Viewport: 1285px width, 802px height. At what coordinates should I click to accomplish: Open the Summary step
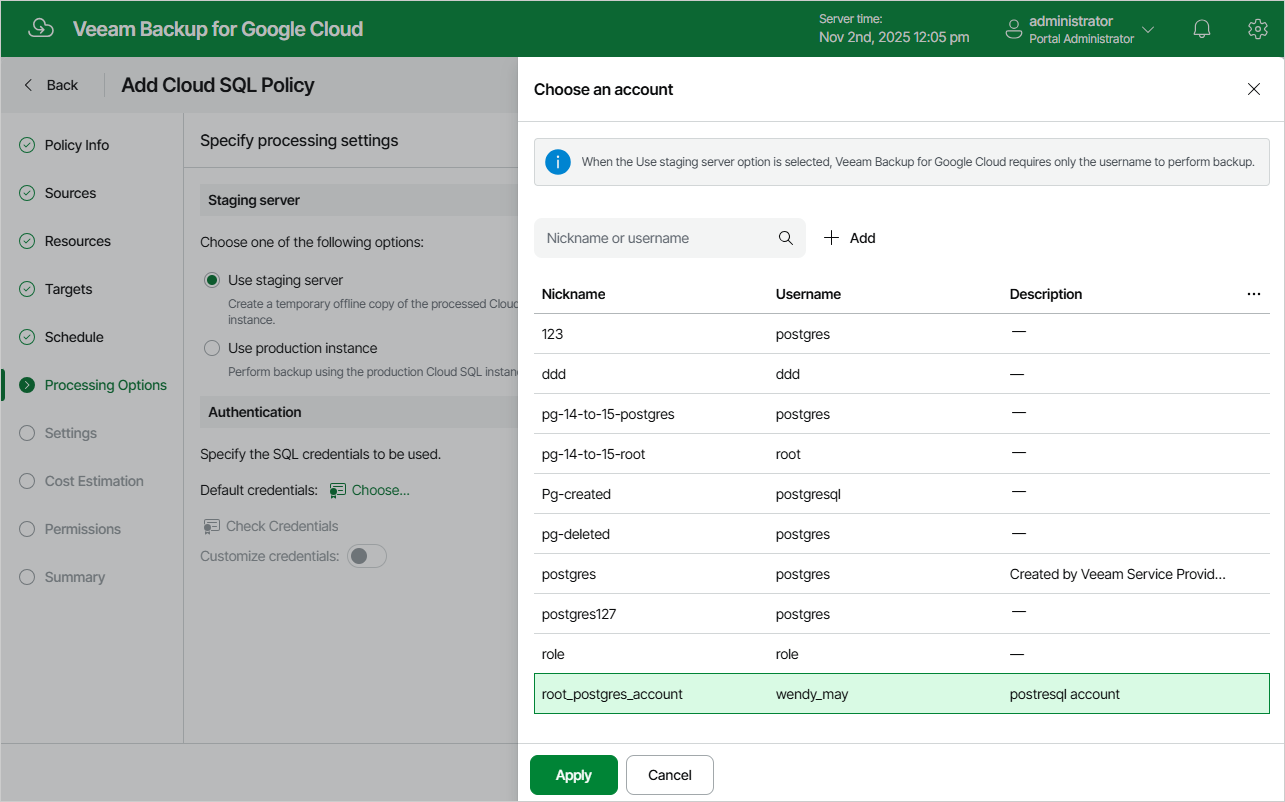point(75,577)
